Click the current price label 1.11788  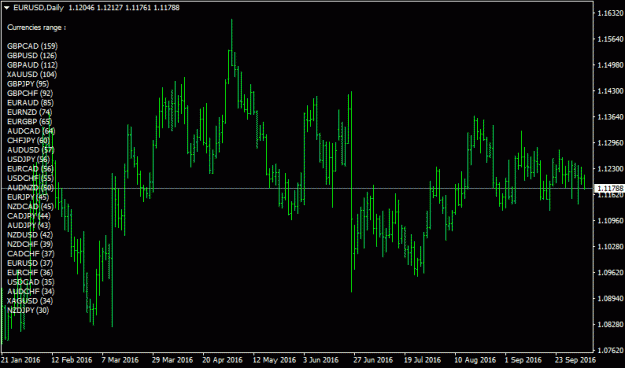tap(609, 188)
